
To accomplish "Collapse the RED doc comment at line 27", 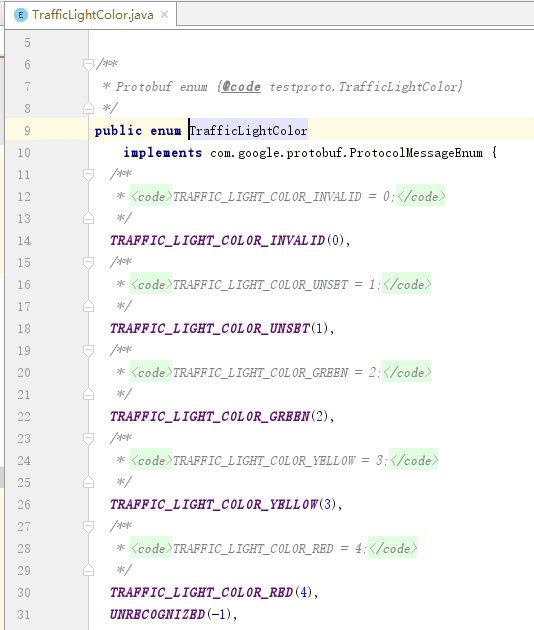I will (x=88, y=526).
